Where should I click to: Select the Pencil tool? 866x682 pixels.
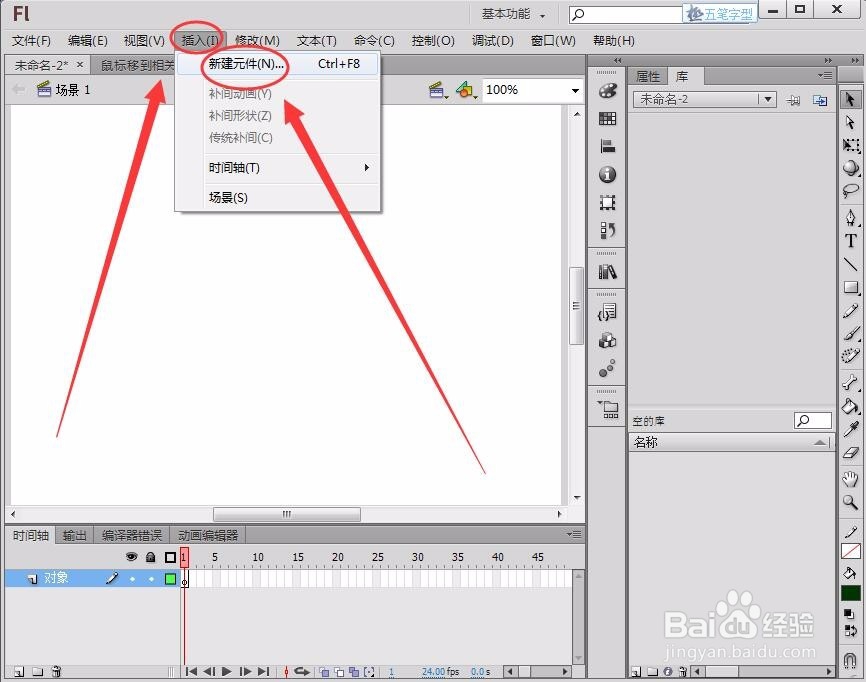tap(851, 311)
